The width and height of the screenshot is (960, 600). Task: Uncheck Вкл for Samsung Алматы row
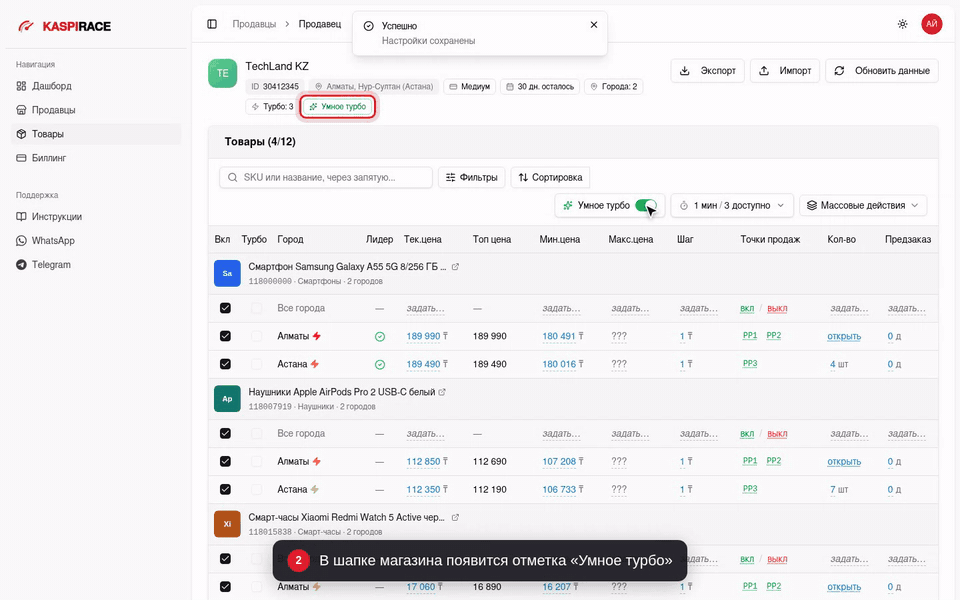pyautogui.click(x=225, y=336)
